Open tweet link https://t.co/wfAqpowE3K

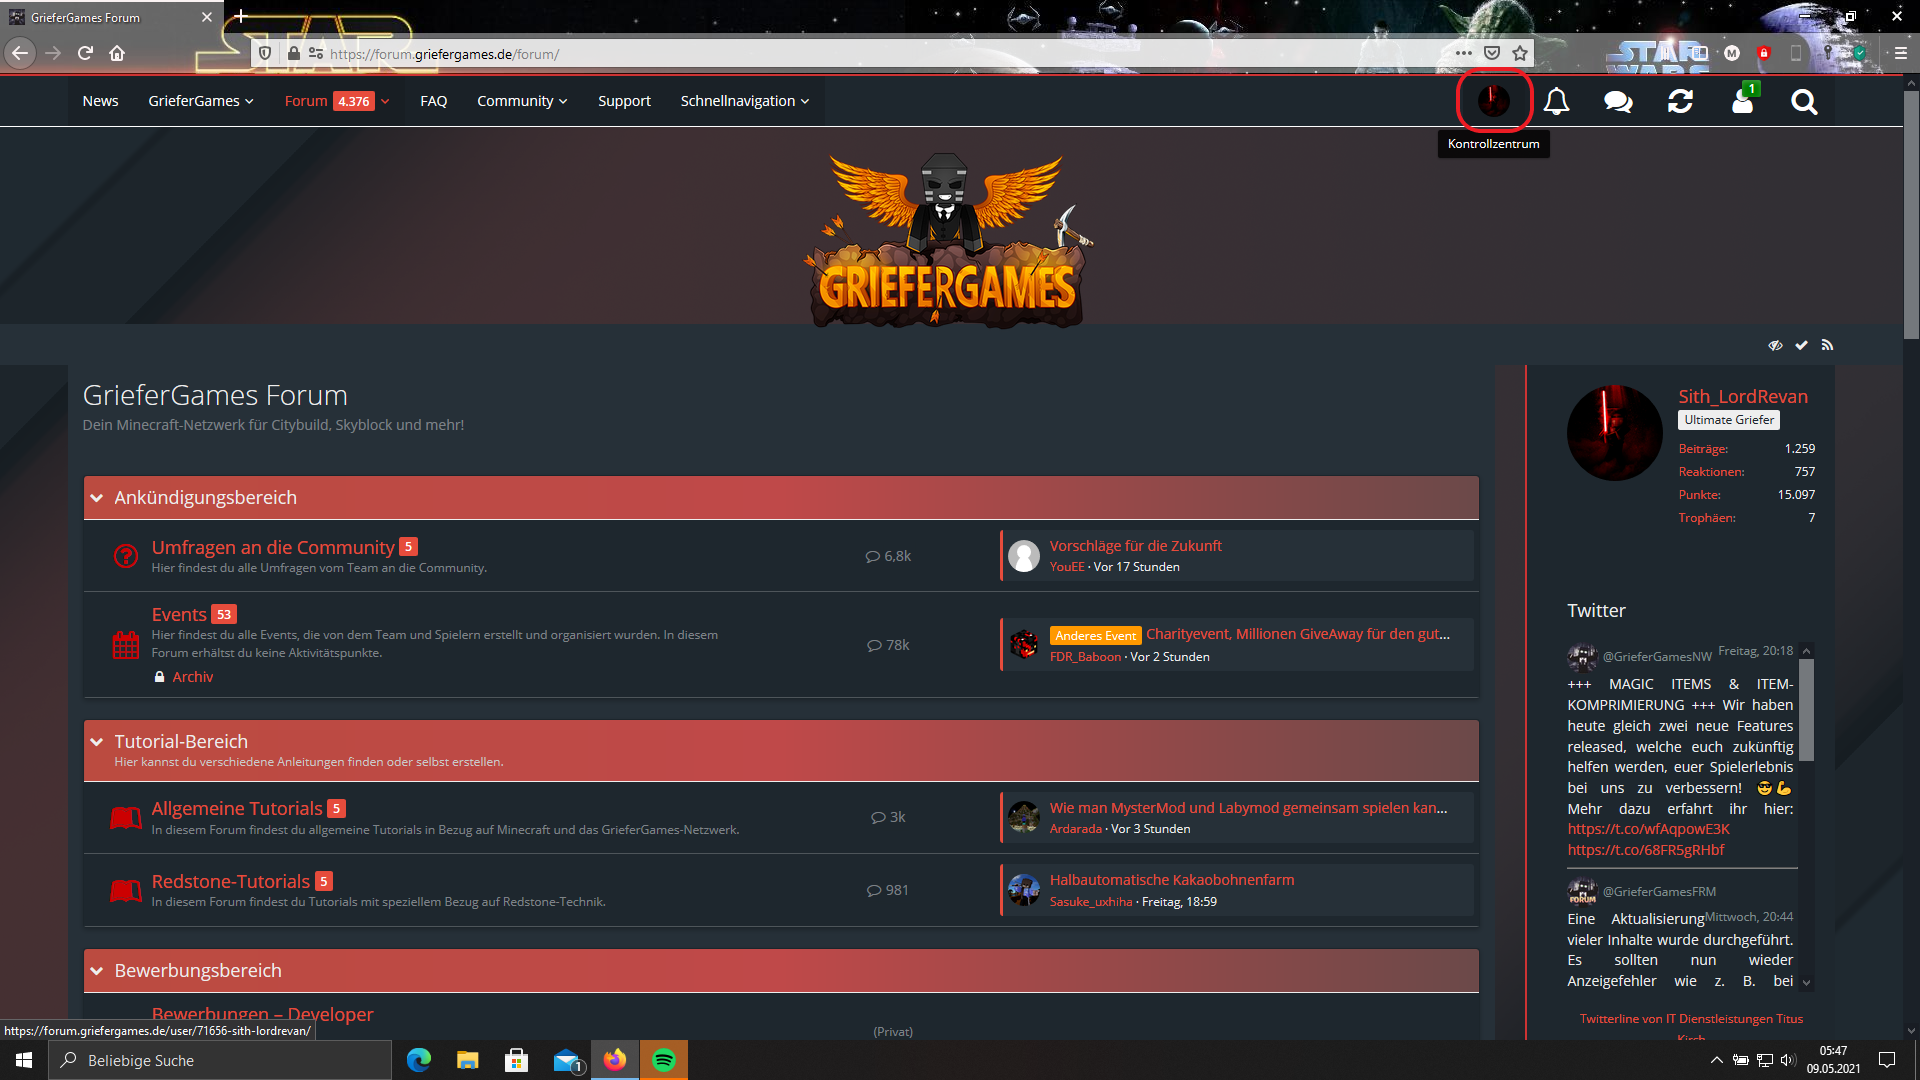tap(1649, 829)
